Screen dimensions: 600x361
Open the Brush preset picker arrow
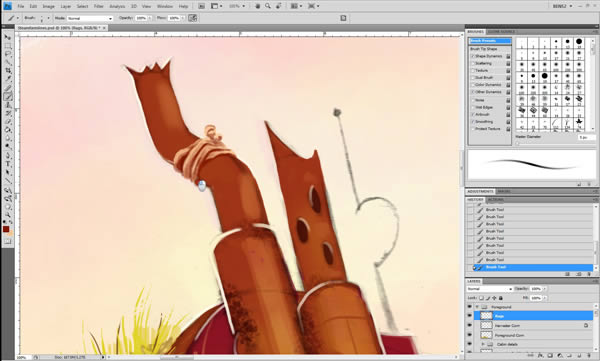coord(48,18)
